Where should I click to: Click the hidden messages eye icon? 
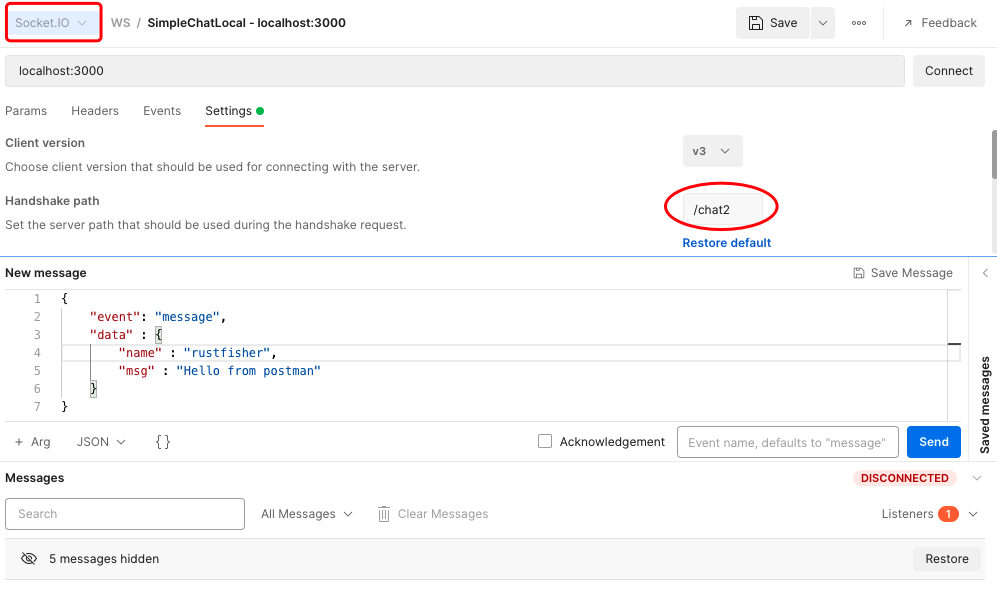tap(29, 559)
